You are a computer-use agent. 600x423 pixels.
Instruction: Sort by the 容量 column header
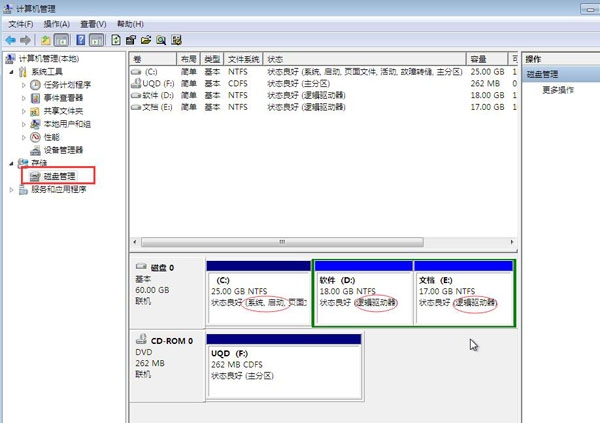[x=487, y=59]
